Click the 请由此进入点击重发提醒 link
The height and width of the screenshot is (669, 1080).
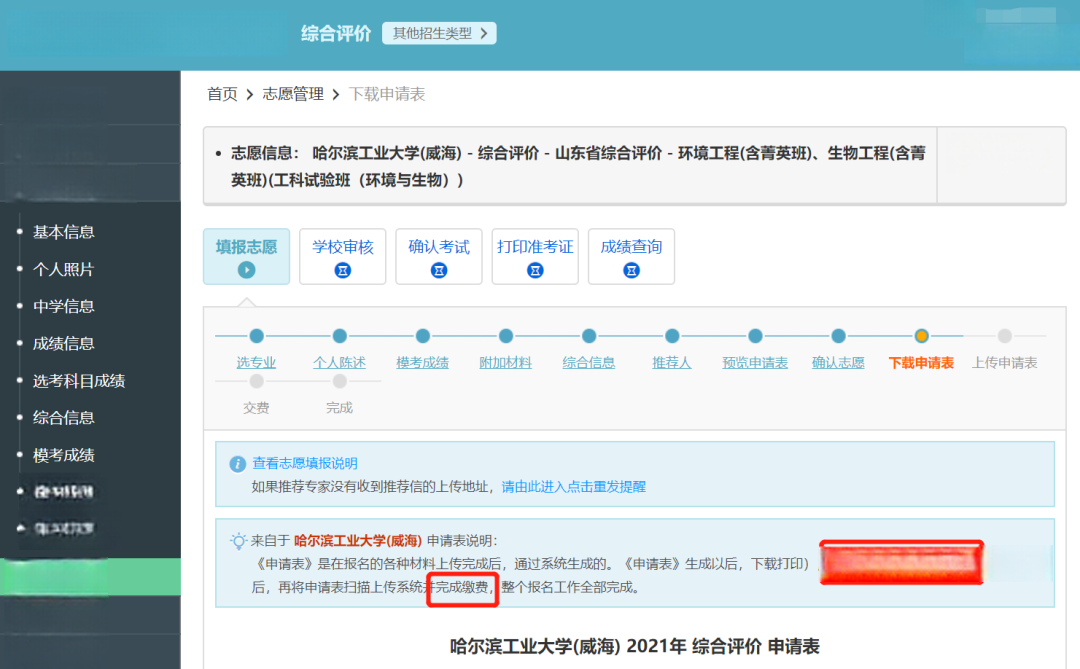pyautogui.click(x=574, y=487)
